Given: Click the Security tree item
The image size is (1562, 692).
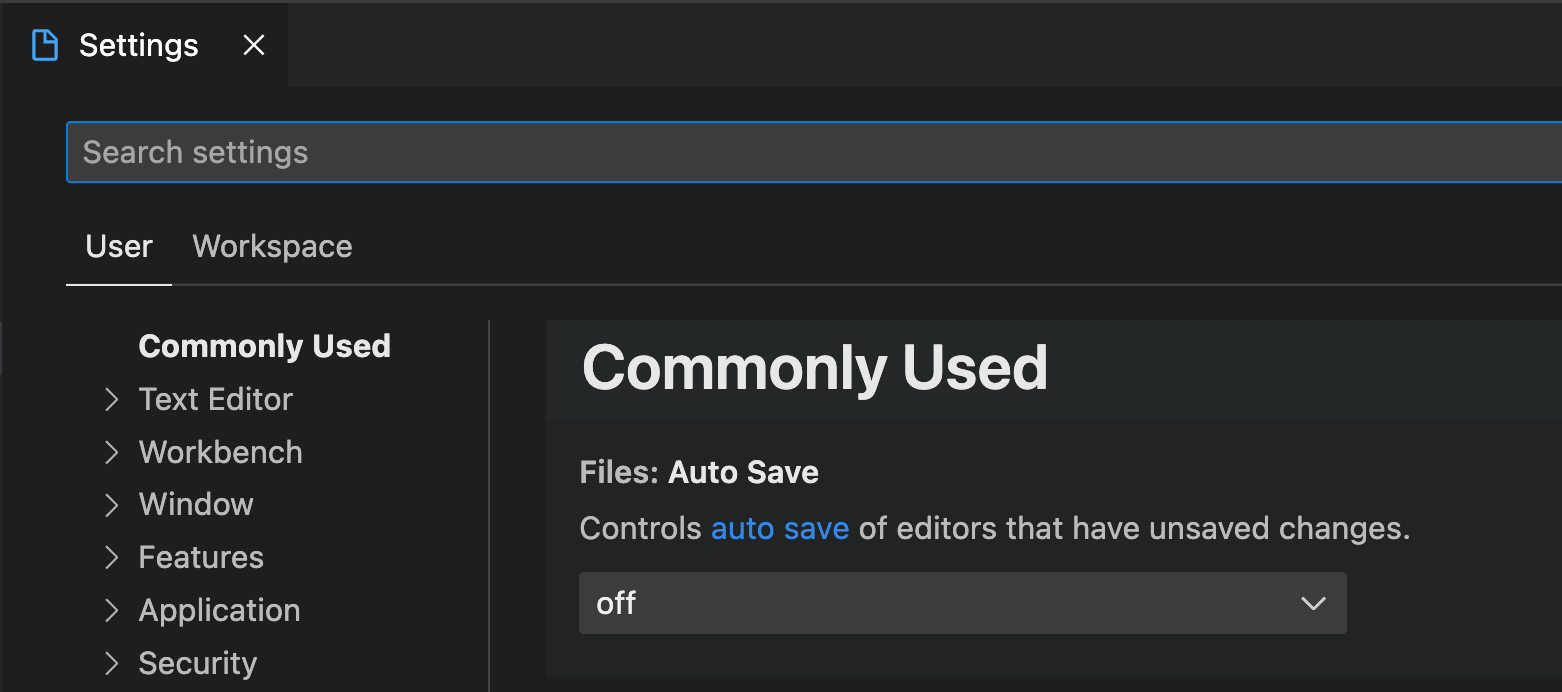Looking at the screenshot, I should click(197, 663).
